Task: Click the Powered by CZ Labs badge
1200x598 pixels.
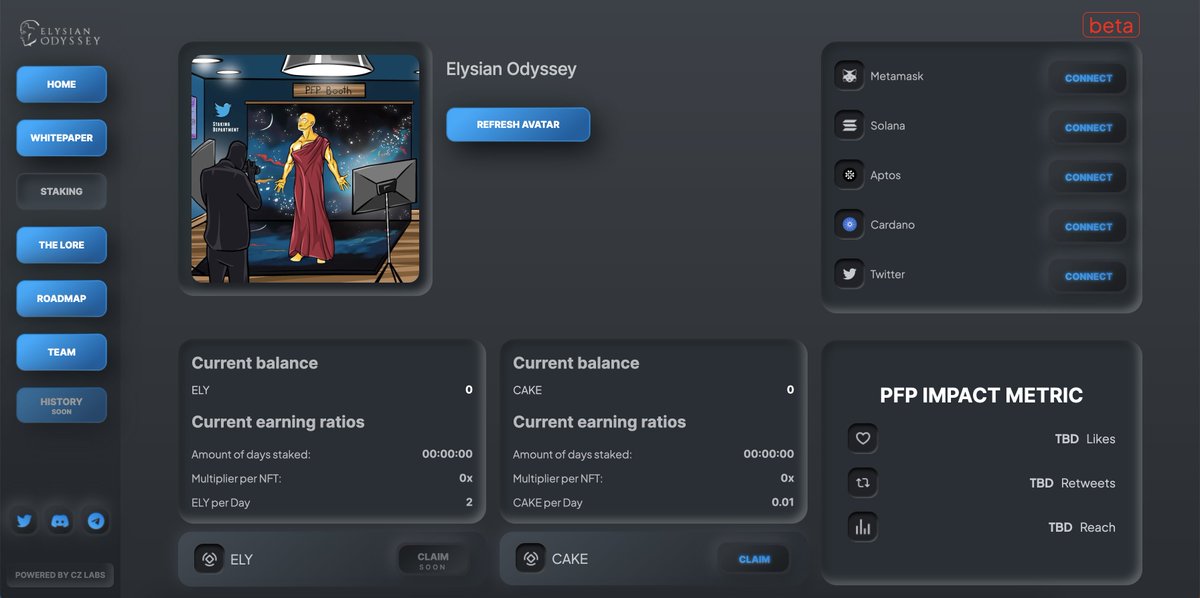Action: pos(62,575)
